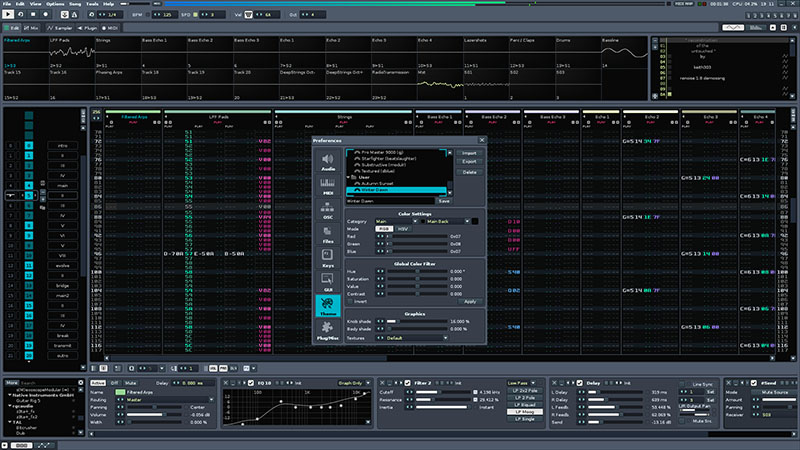
Task: Select HSV color mode
Action: click(x=403, y=229)
